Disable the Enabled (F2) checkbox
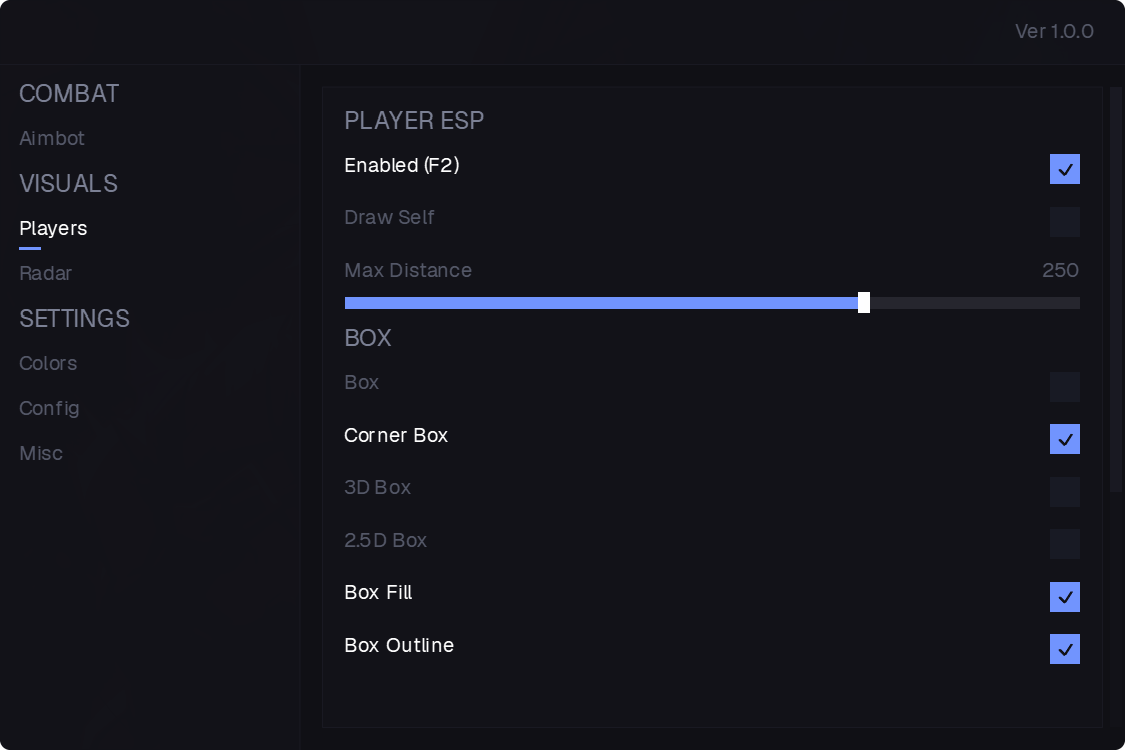 click(x=1065, y=169)
